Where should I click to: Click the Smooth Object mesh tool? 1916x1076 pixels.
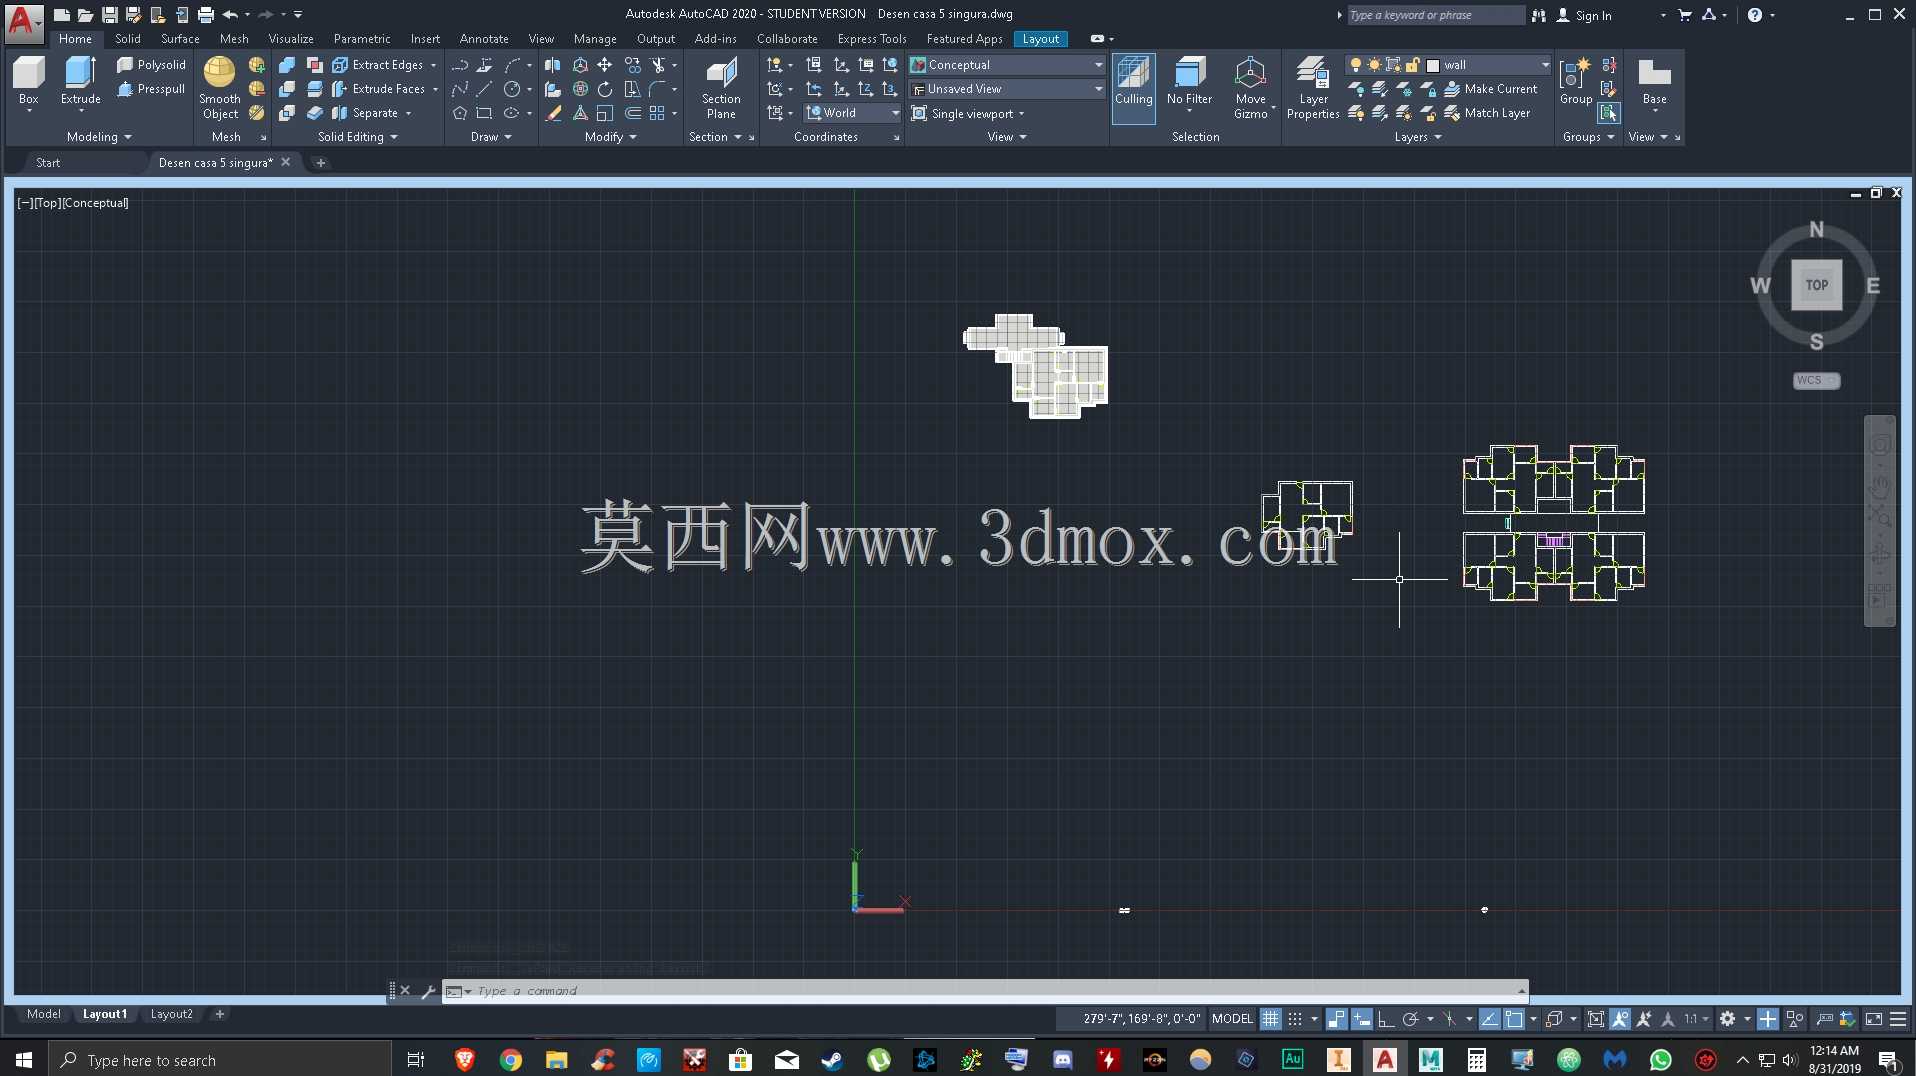click(220, 88)
